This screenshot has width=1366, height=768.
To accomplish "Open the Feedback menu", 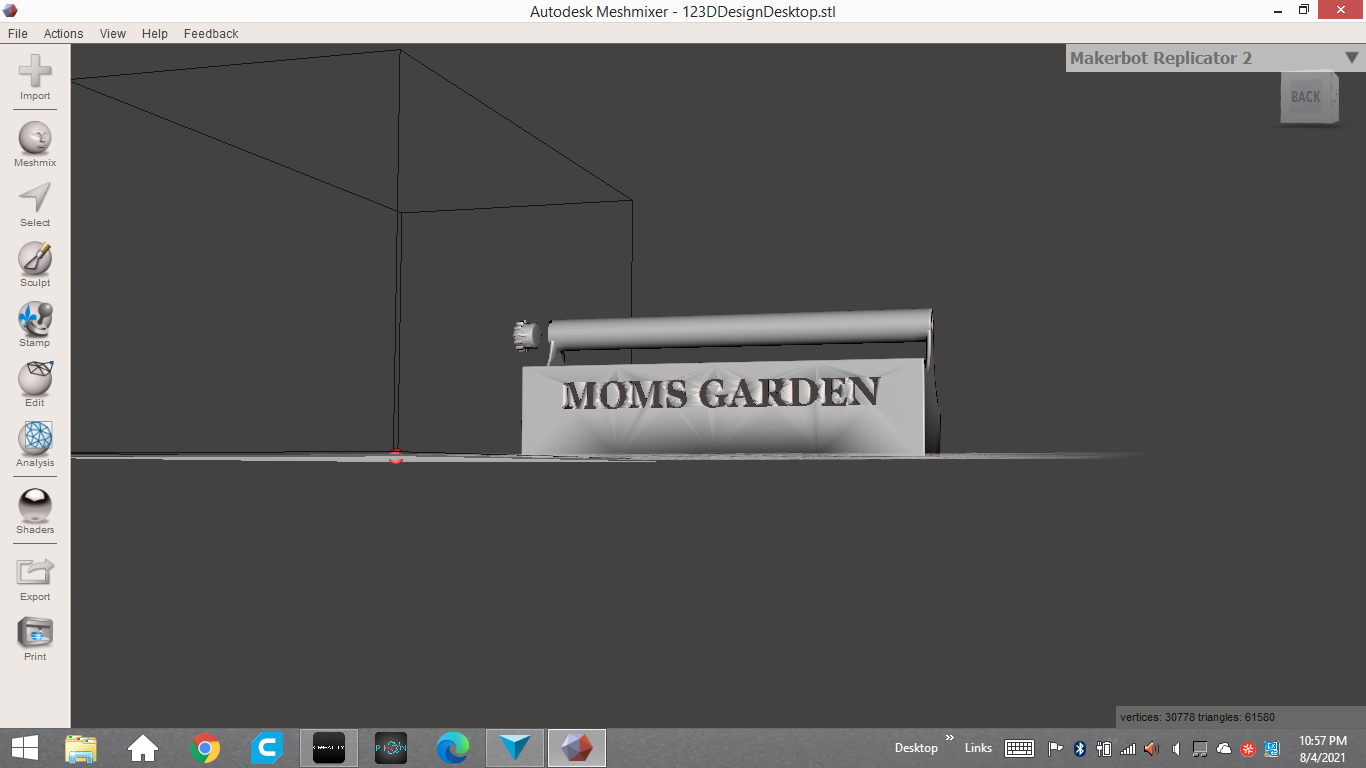I will pos(211,34).
